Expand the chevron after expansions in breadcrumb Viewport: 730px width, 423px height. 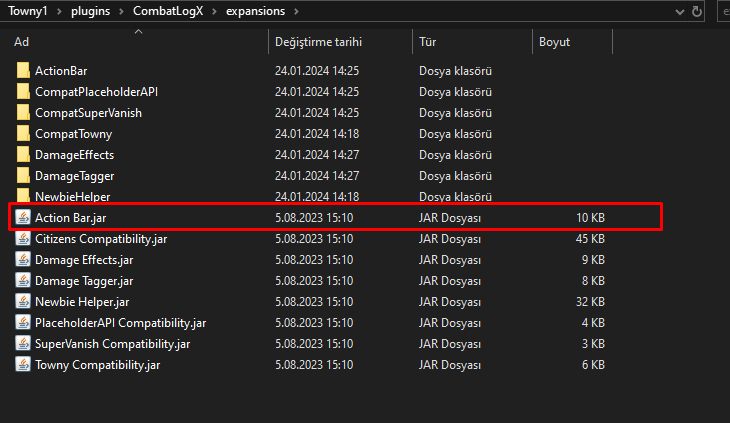click(x=296, y=11)
